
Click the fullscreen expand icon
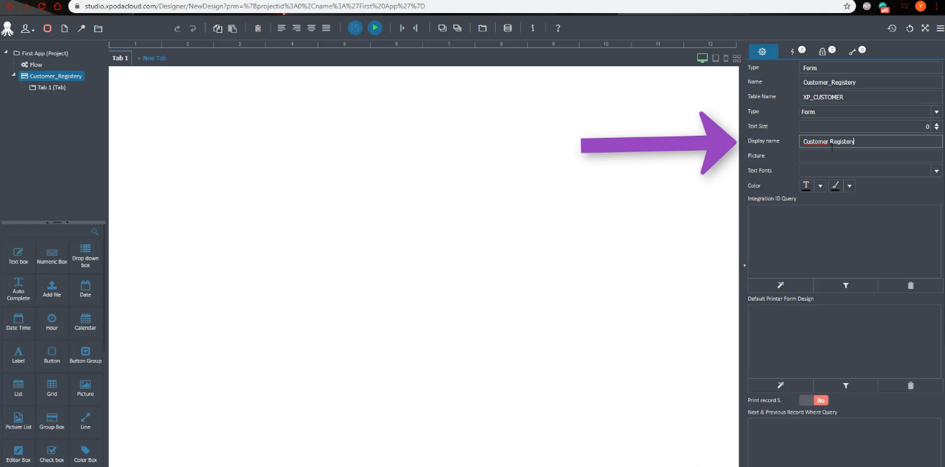pos(925,28)
